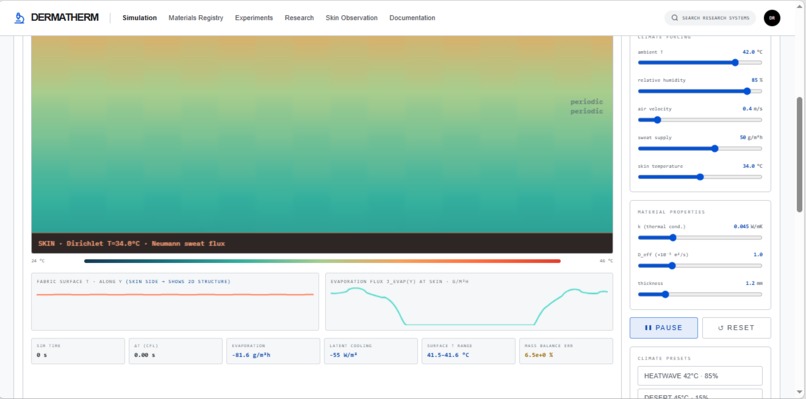Open the Simulation tab

coord(139,18)
